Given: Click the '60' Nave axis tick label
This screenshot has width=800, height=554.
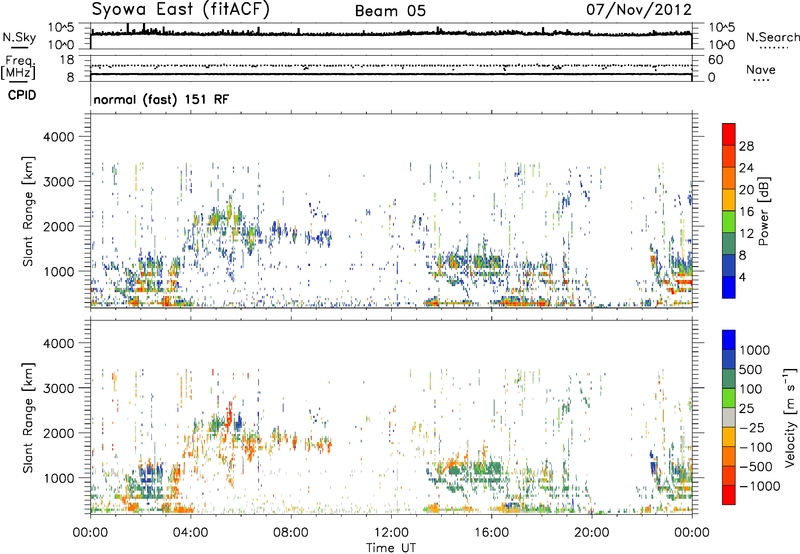Looking at the screenshot, I should click(715, 60).
